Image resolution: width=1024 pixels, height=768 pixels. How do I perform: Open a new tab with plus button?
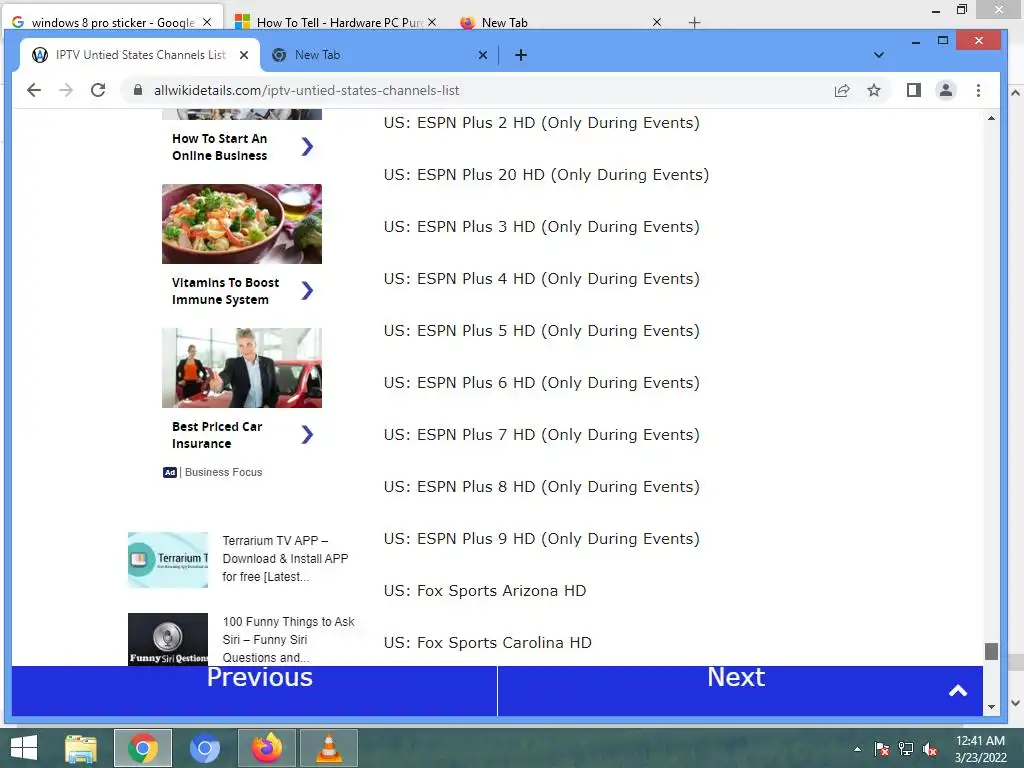(x=520, y=55)
